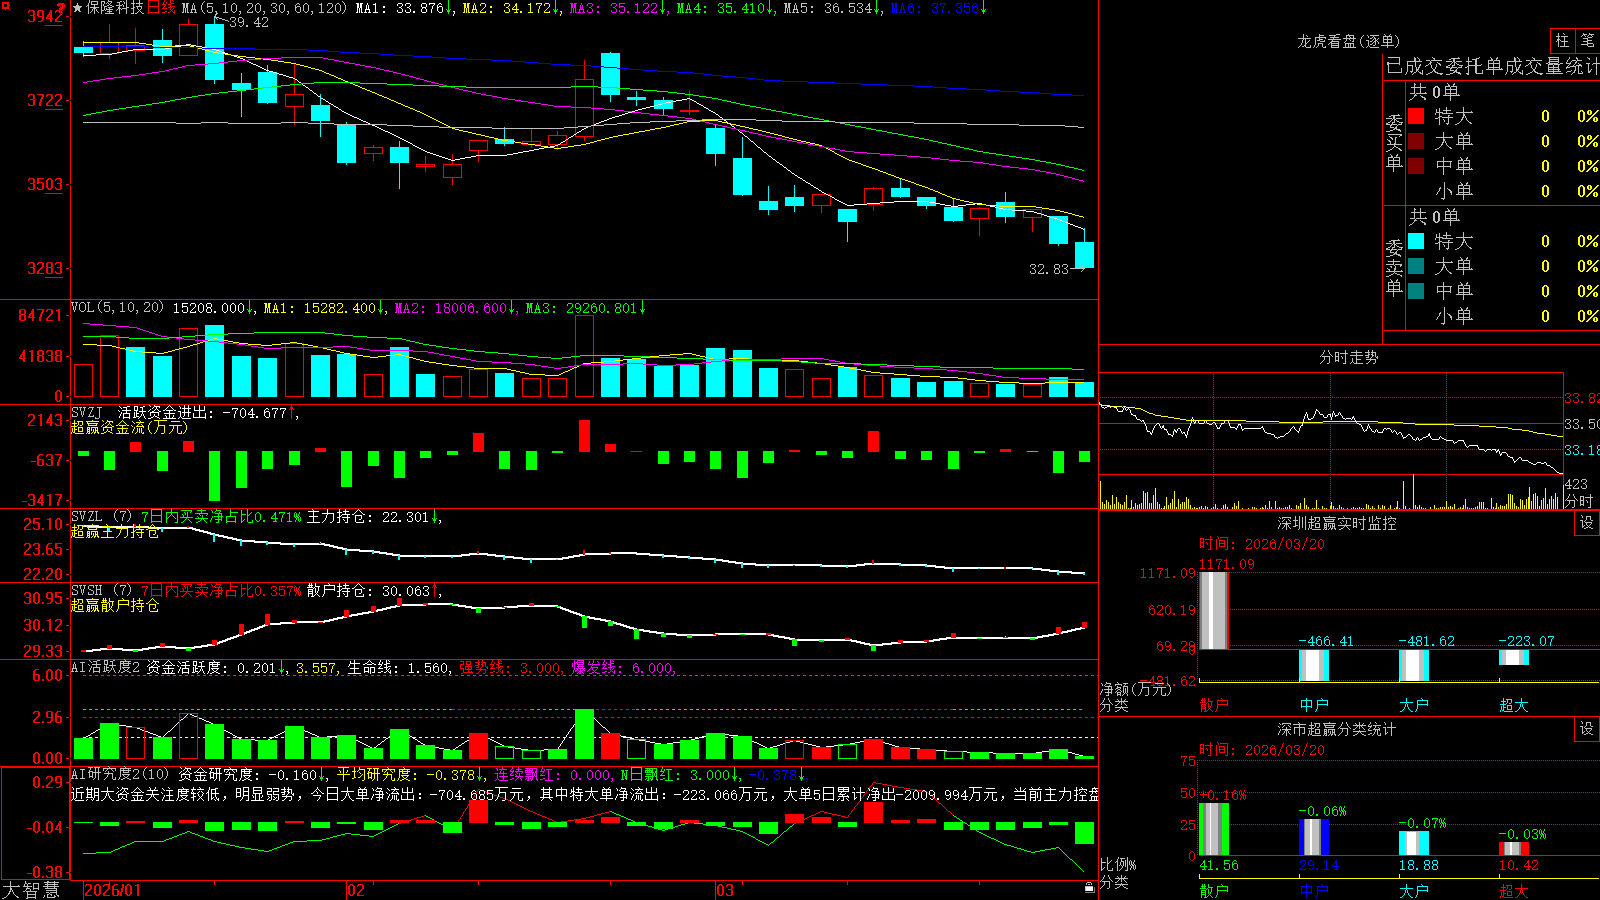
Task: Click the 深市超赢分类统计 panel title
Action: click(1337, 729)
